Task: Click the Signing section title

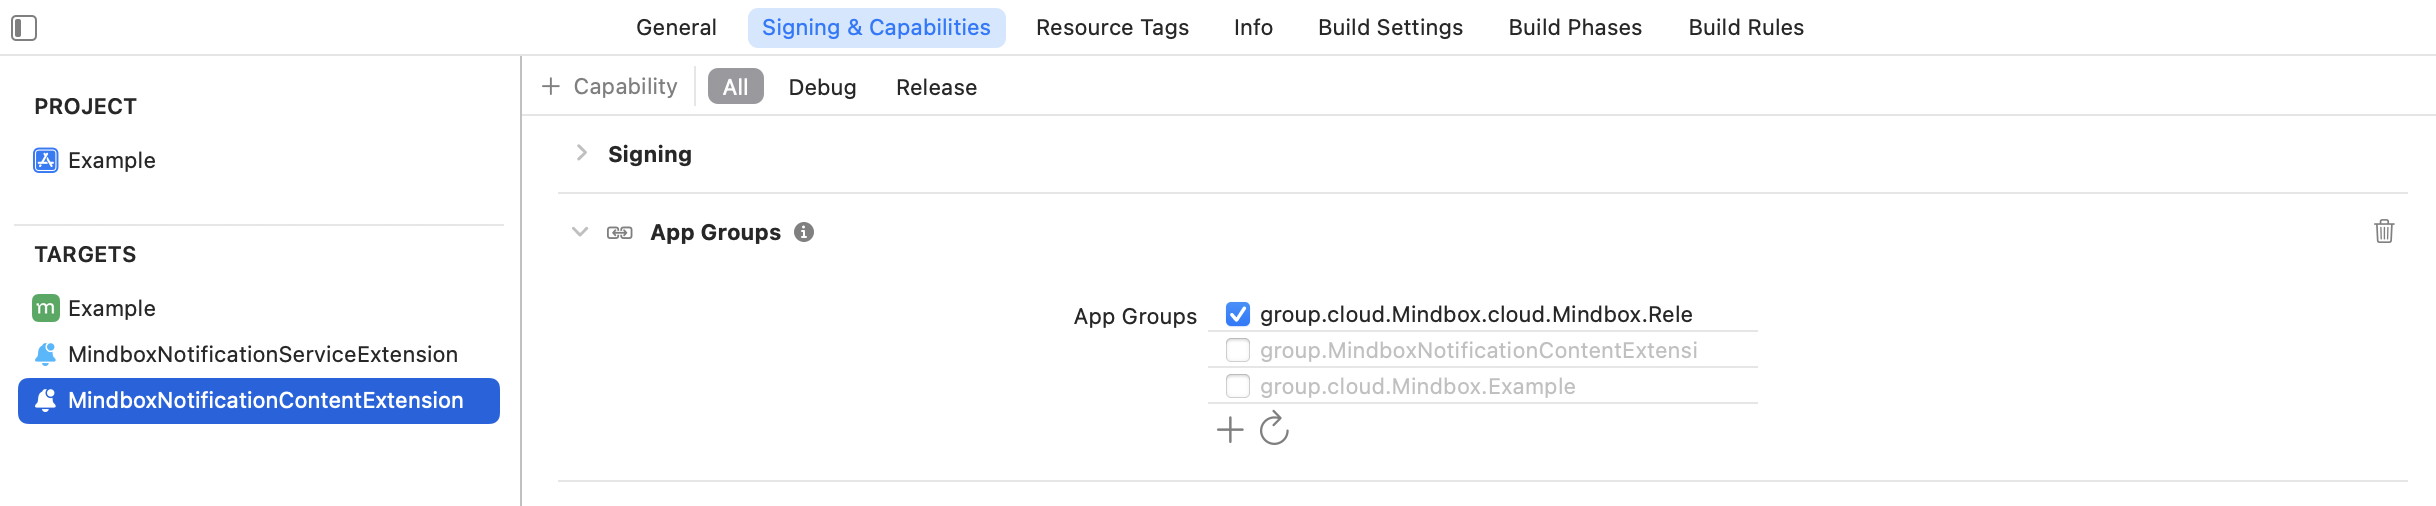Action: [650, 154]
